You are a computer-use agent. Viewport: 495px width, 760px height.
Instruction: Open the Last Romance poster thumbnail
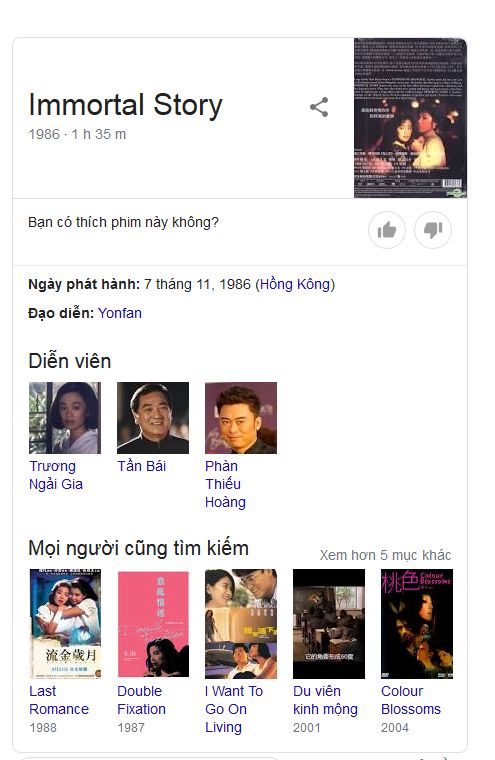(x=65, y=624)
